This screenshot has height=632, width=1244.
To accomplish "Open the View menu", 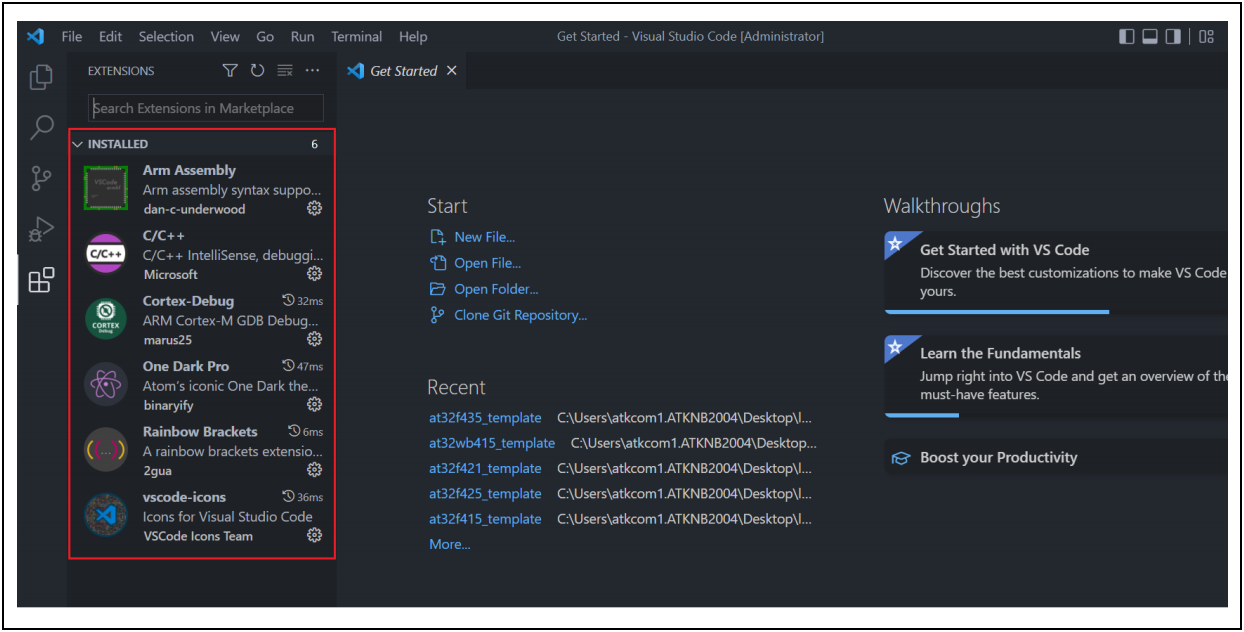I will 225,37.
